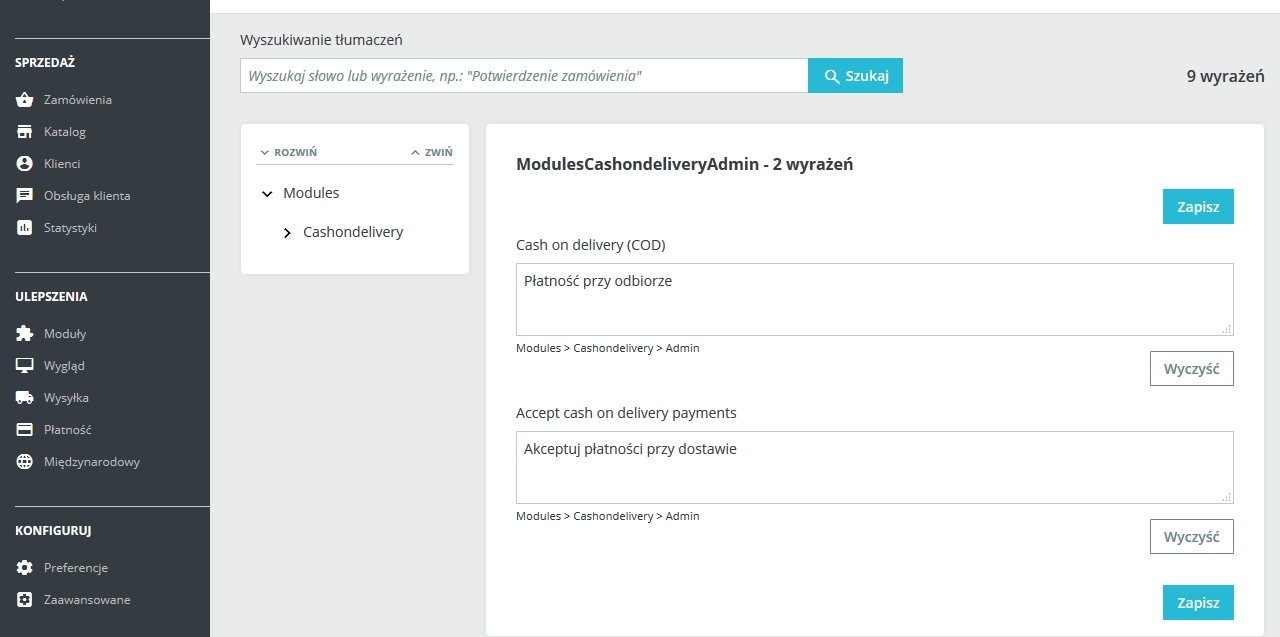Click the Międzynarodowy globe icon

pos(25,462)
